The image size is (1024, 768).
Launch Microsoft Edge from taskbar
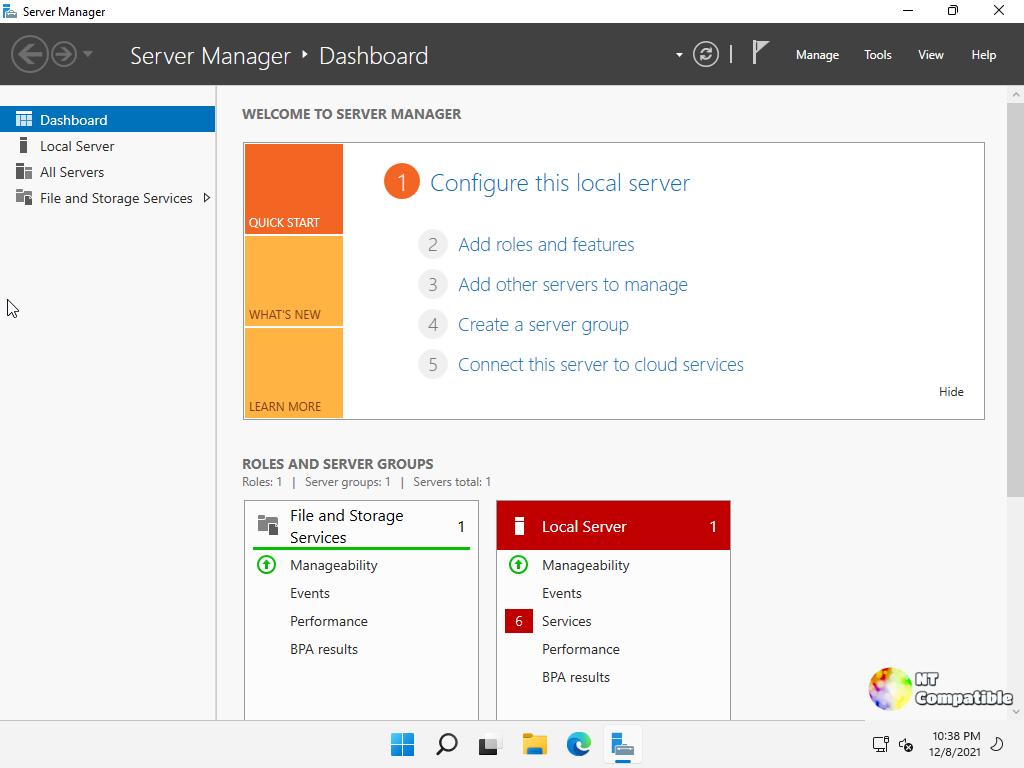(x=579, y=744)
